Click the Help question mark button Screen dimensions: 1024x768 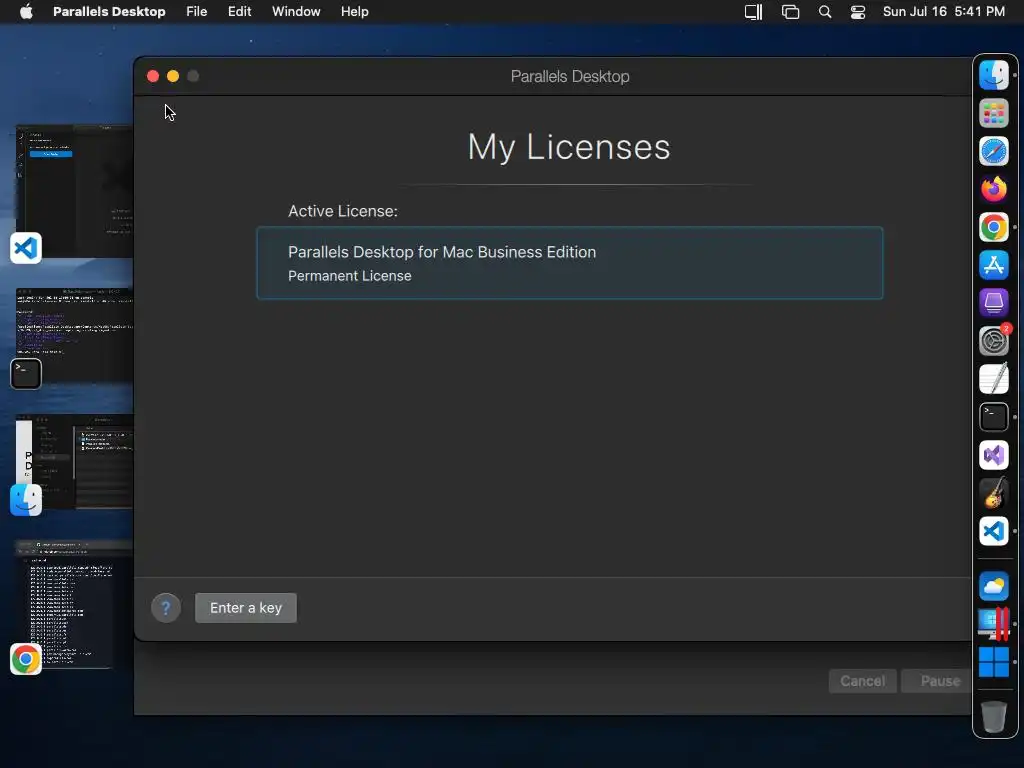[166, 608]
